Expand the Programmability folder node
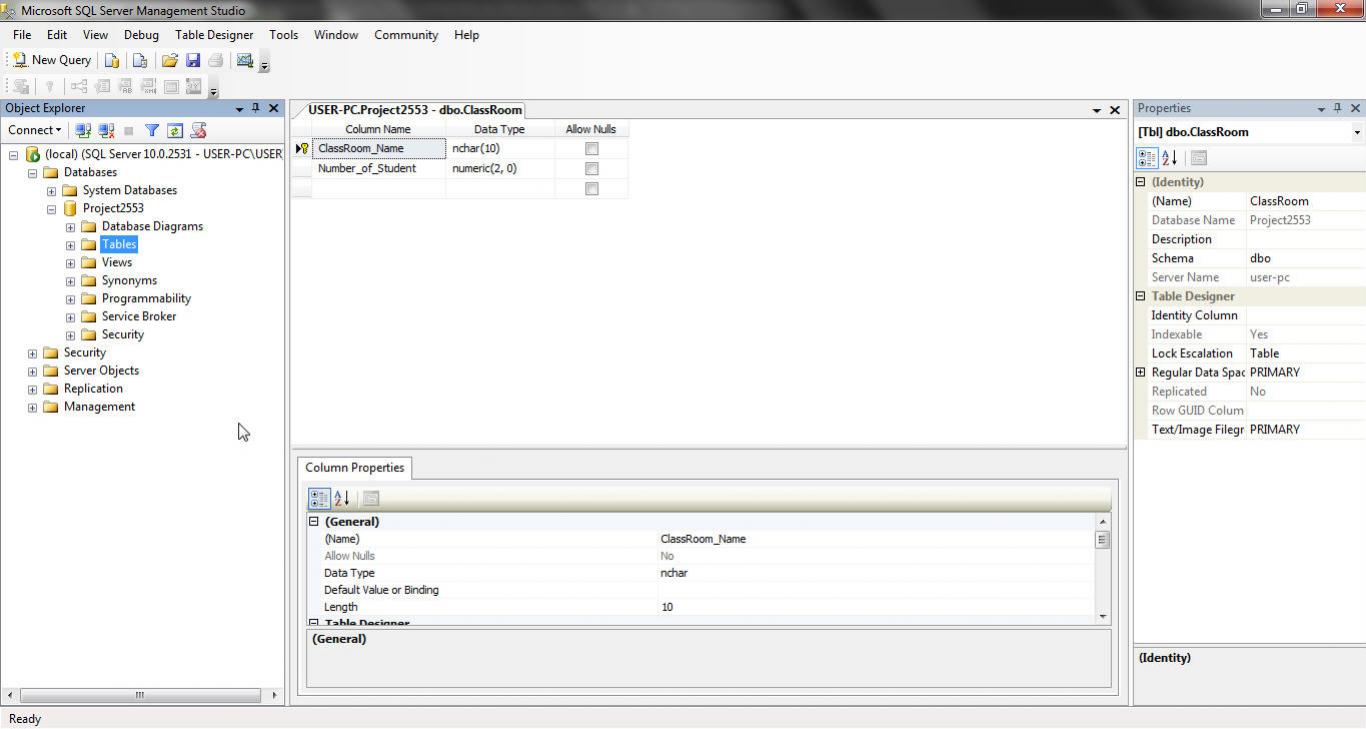Screen dimensions: 1366x729 pyautogui.click(x=70, y=298)
